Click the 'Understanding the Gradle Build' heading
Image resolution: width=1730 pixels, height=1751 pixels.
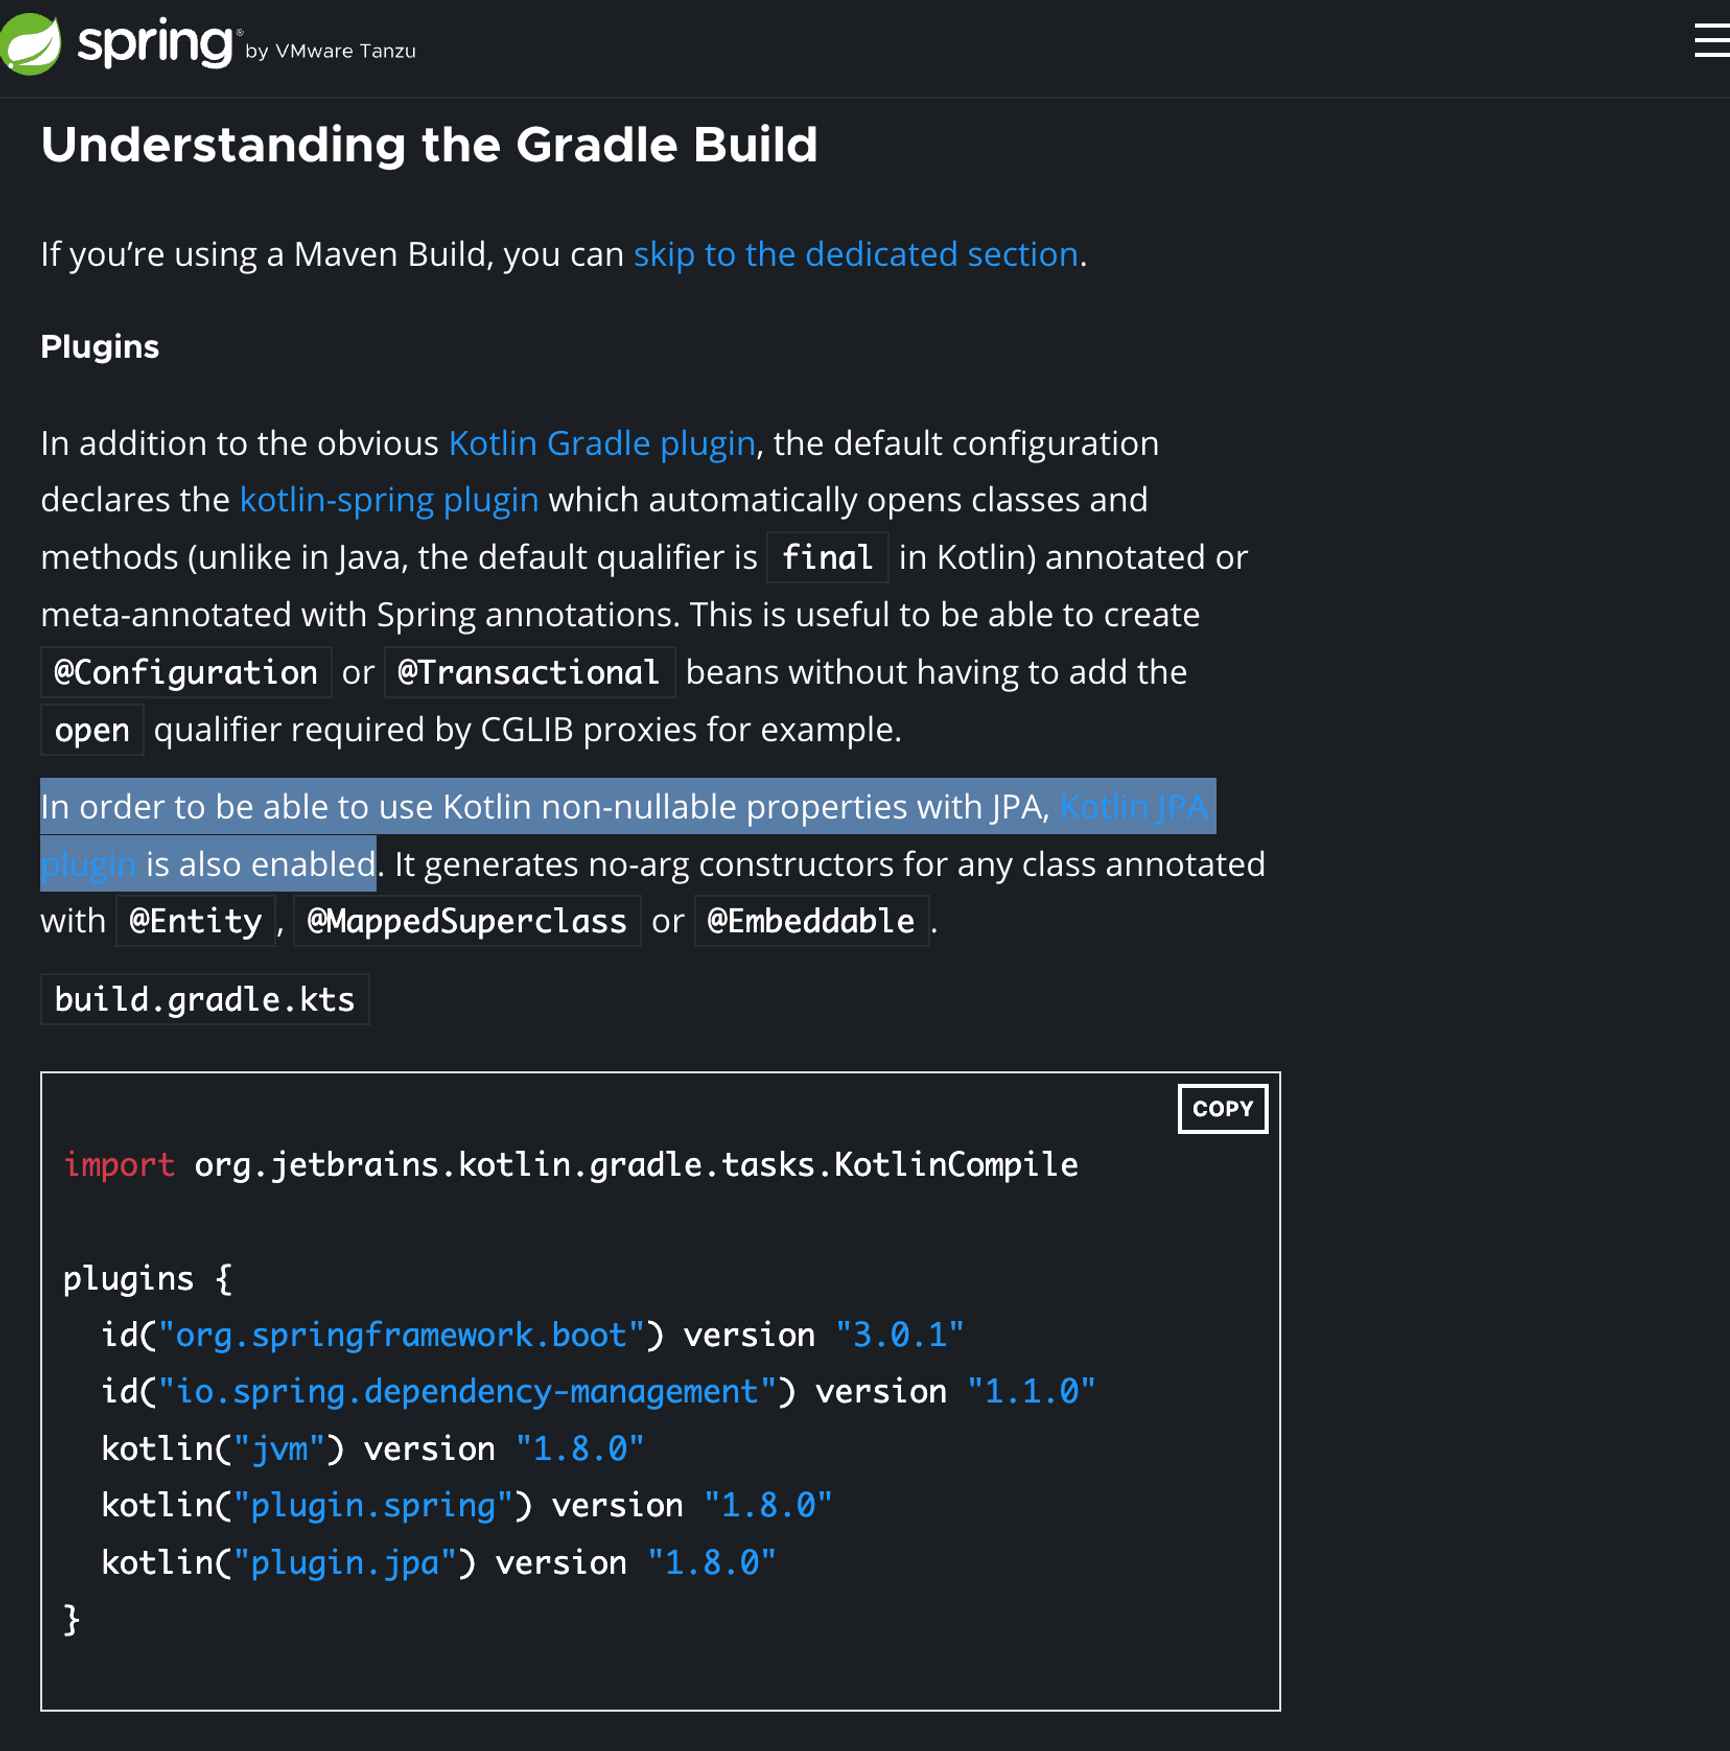point(429,145)
